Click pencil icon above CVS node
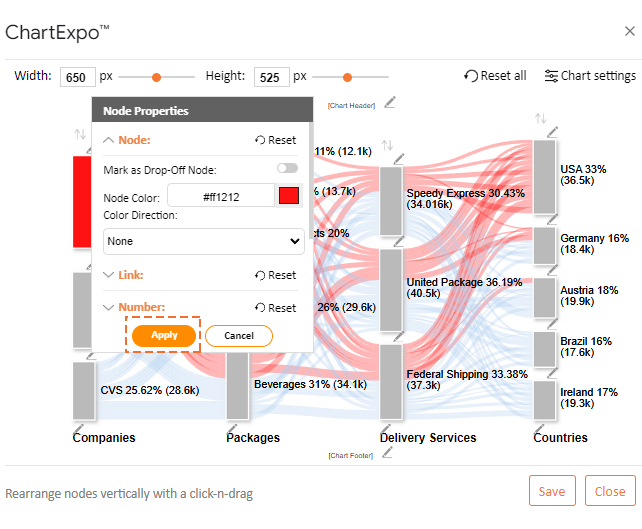642x529 pixels. (x=90, y=356)
